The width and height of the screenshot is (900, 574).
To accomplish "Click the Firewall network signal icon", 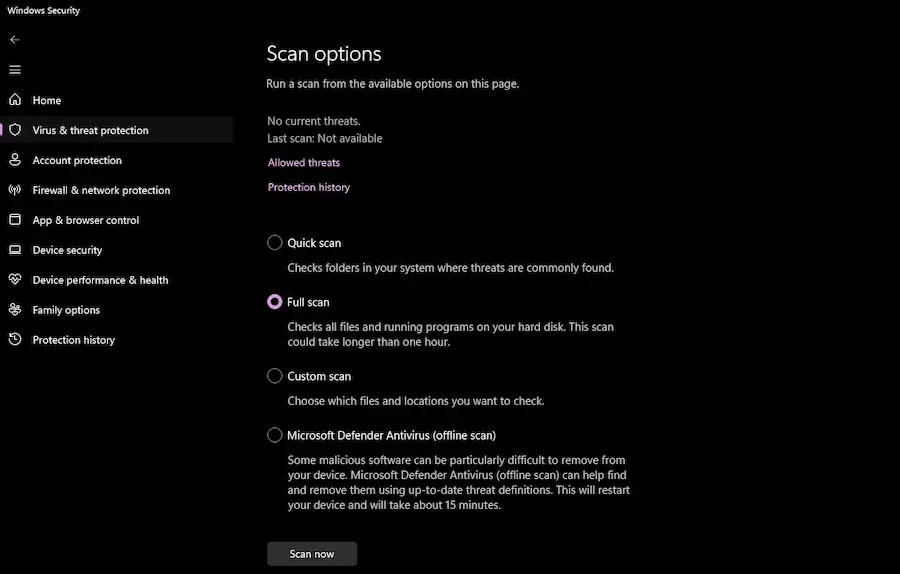I will tap(15, 190).
